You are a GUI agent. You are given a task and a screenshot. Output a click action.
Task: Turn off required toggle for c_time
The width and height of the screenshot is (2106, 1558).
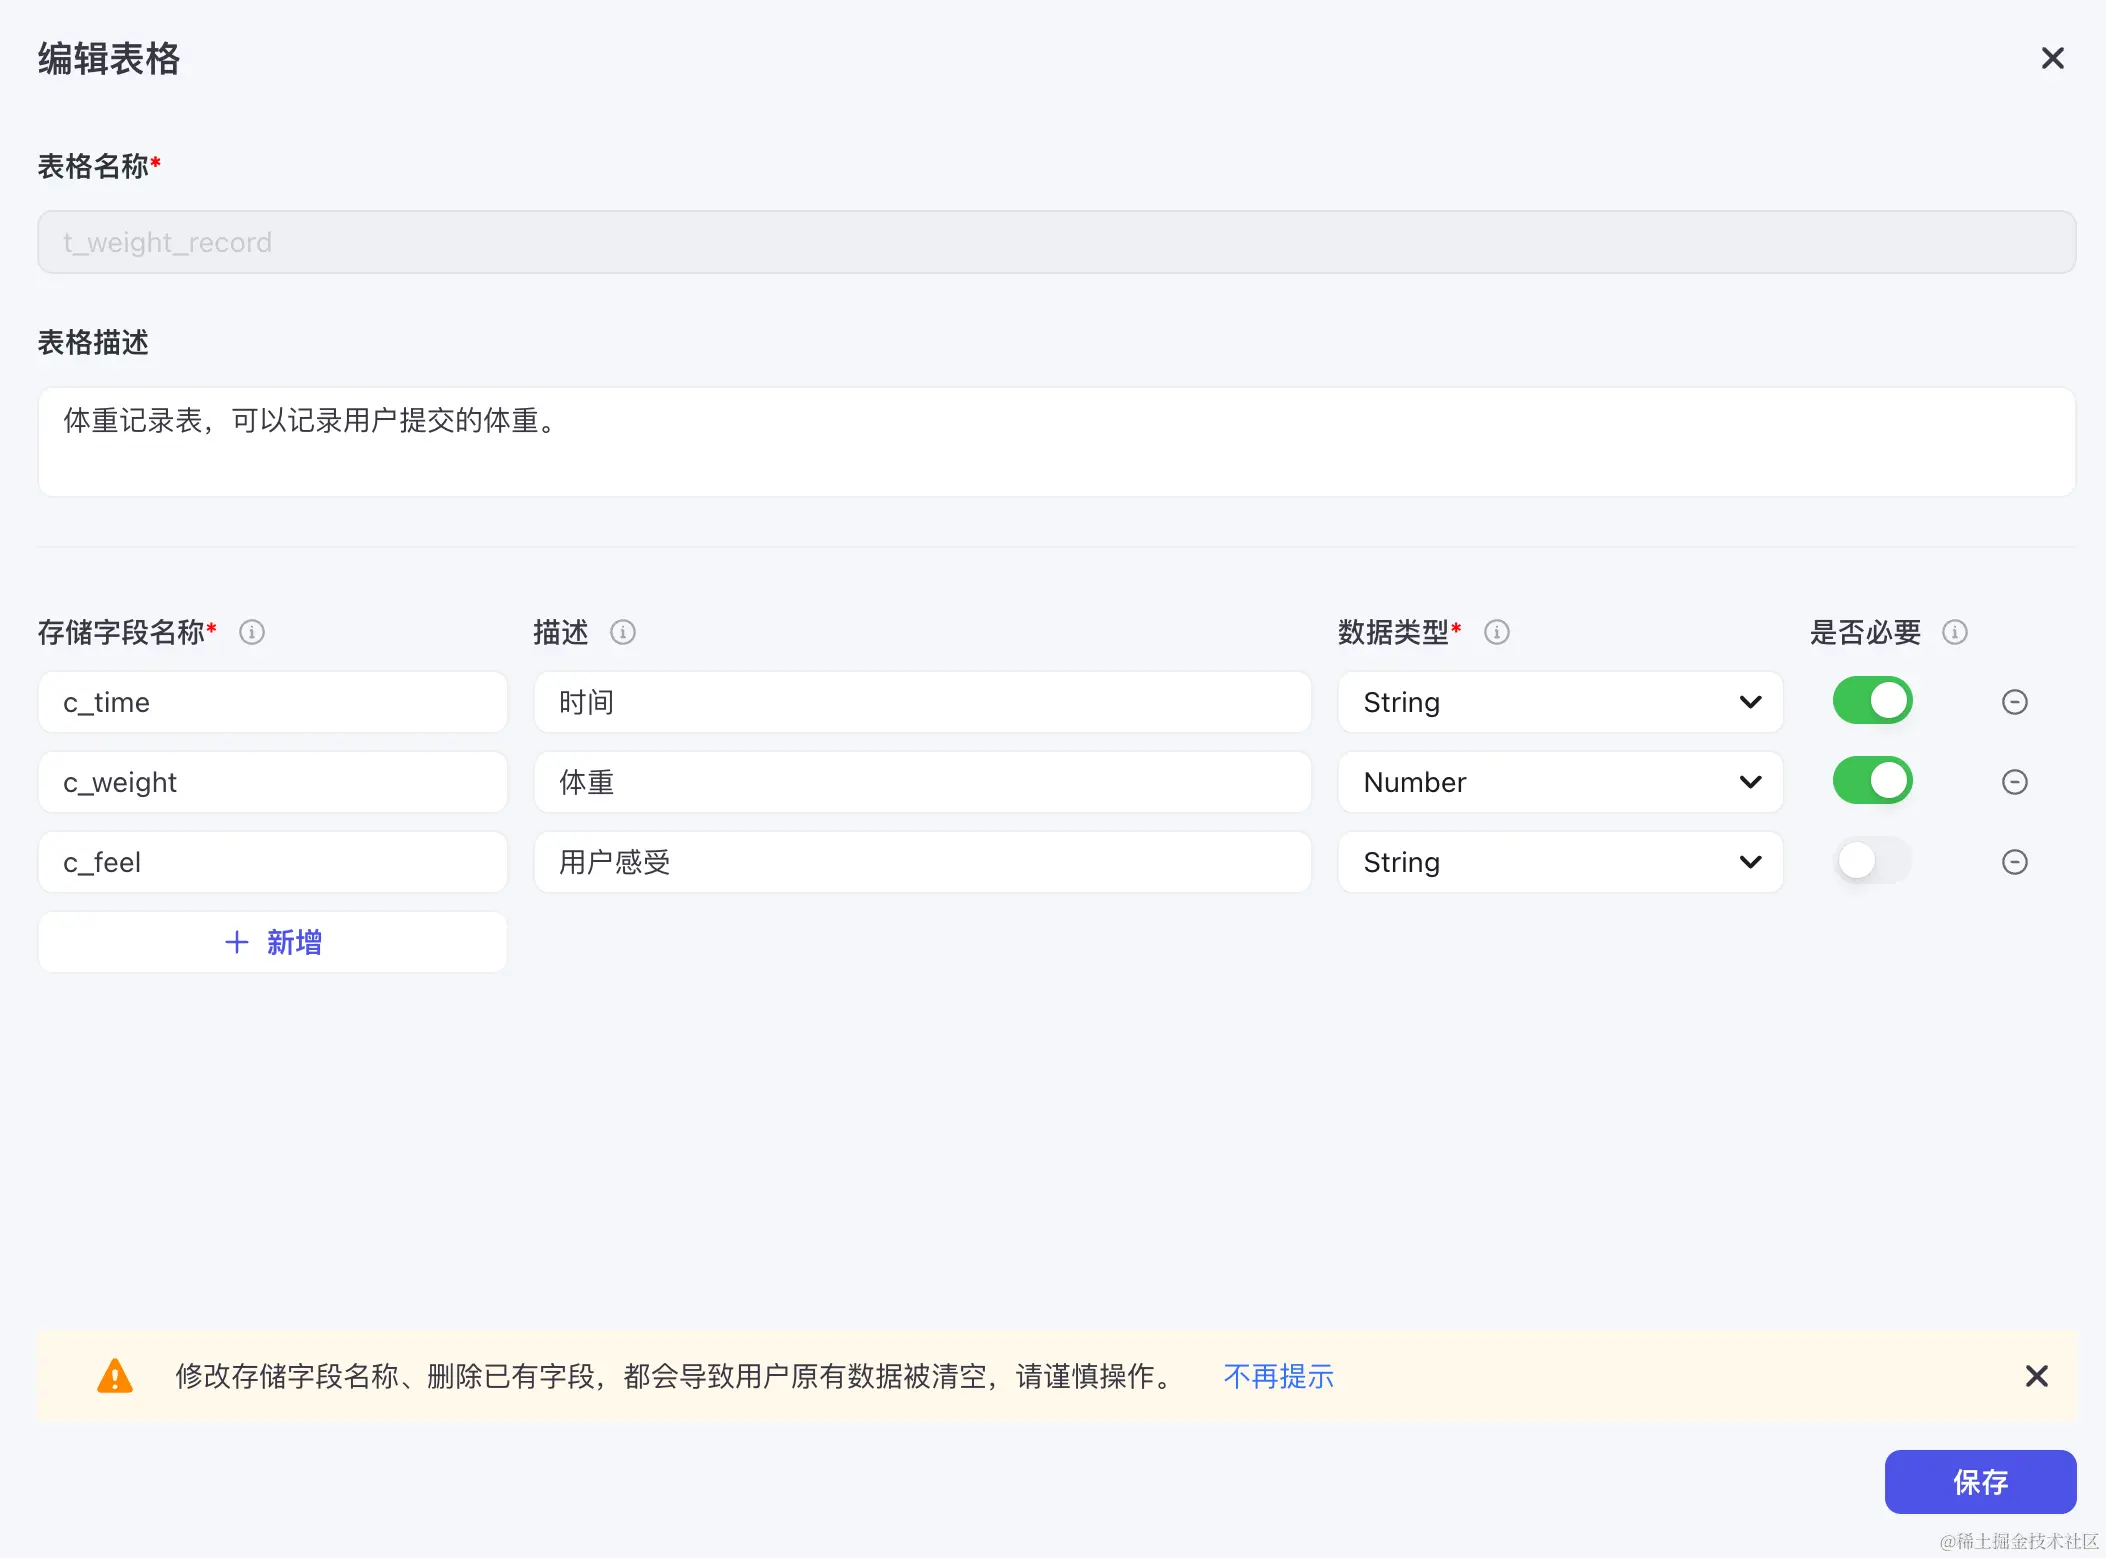click(1873, 701)
